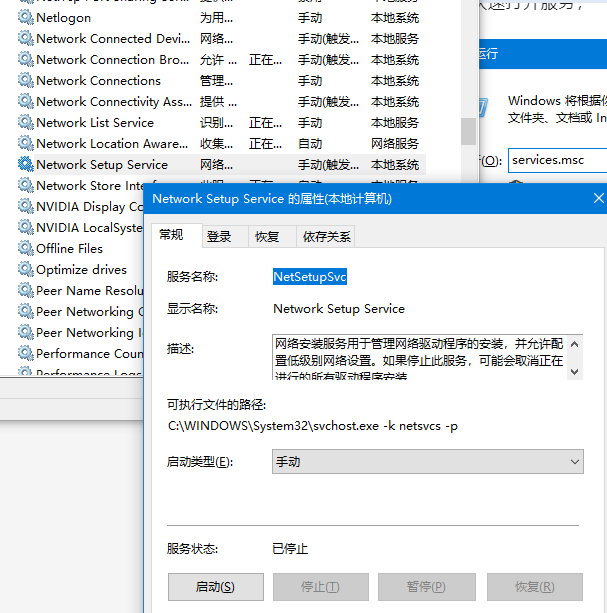This screenshot has height=613, width=607.
Task: Click 自动 startup type of Network Location Awareness
Action: (x=310, y=143)
